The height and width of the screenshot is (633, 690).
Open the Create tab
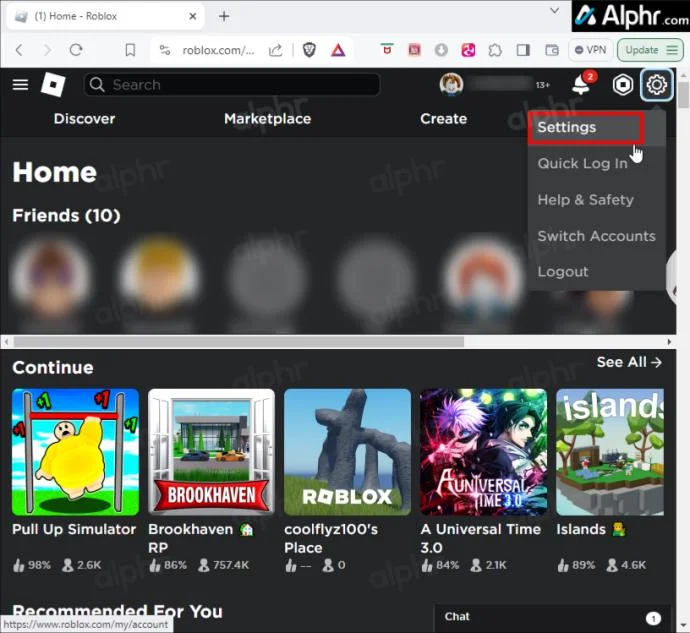pos(444,119)
